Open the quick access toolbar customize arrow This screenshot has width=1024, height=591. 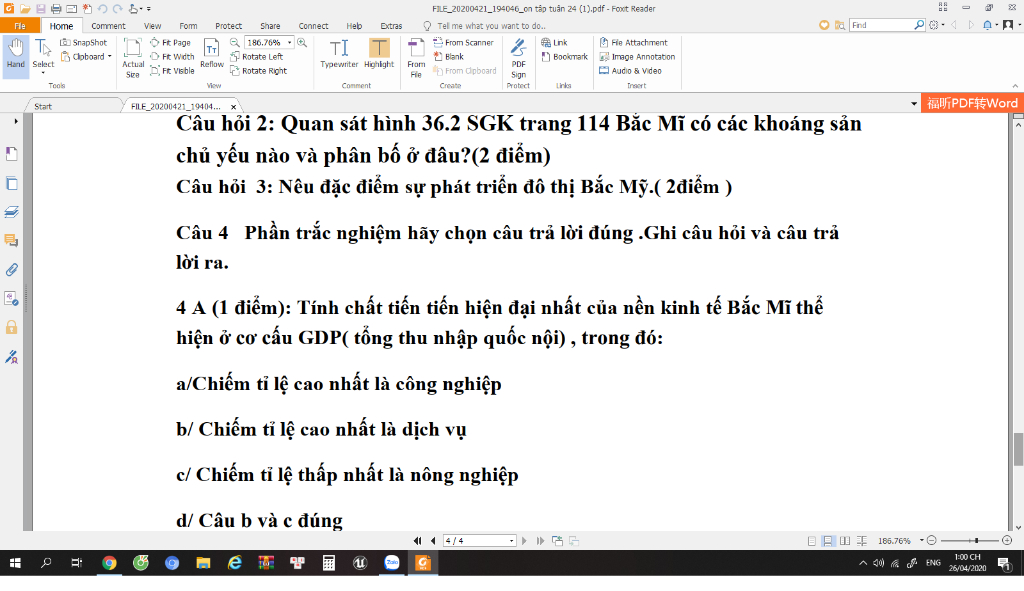tap(149, 8)
